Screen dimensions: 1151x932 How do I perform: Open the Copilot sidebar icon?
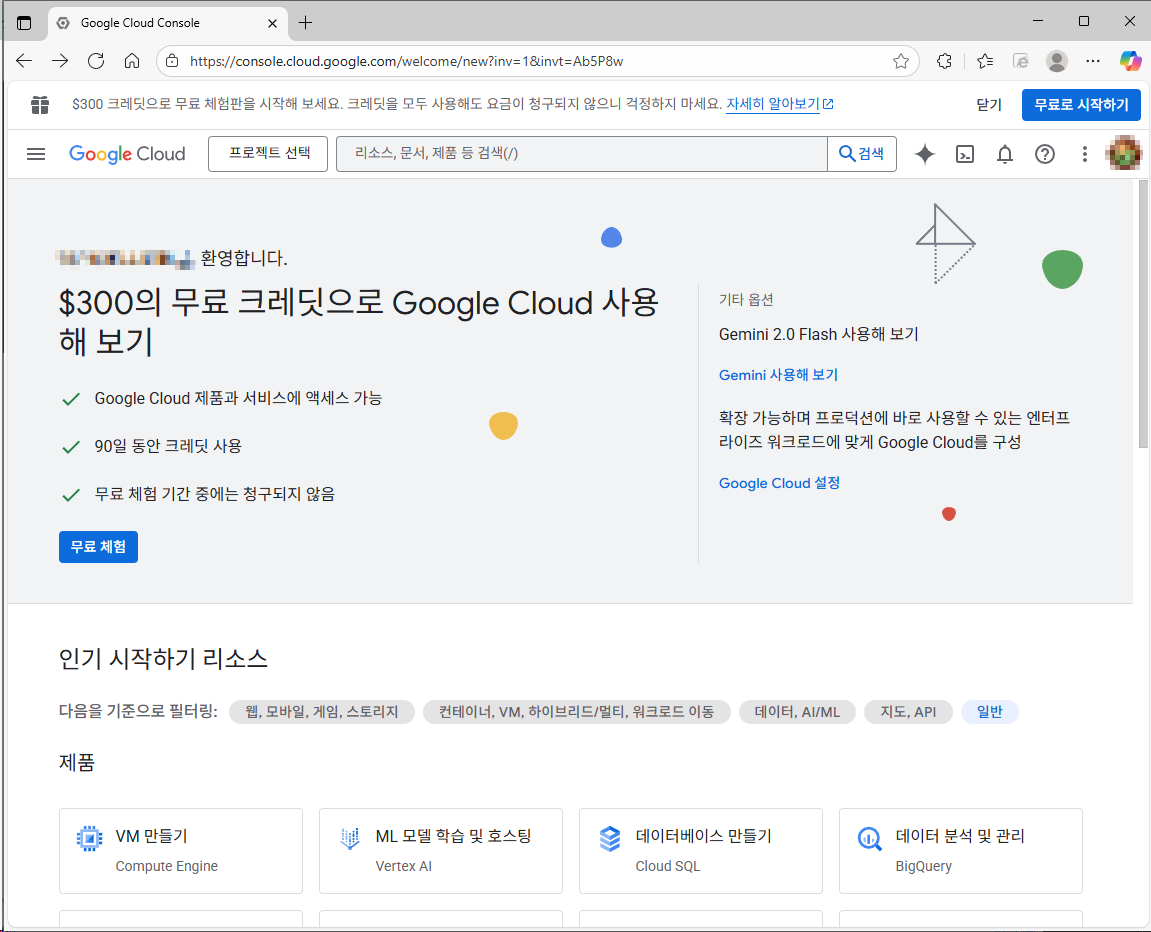tap(1130, 61)
